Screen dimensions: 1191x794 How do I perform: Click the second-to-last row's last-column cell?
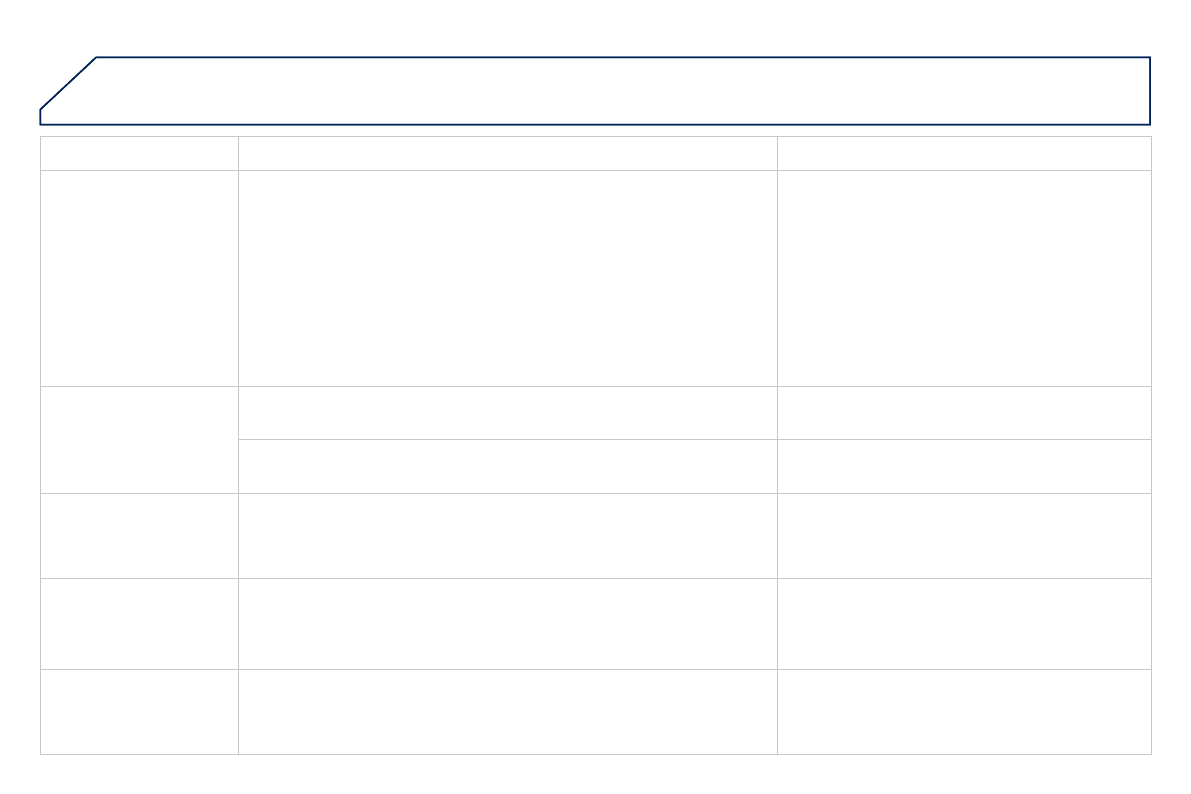coord(964,624)
